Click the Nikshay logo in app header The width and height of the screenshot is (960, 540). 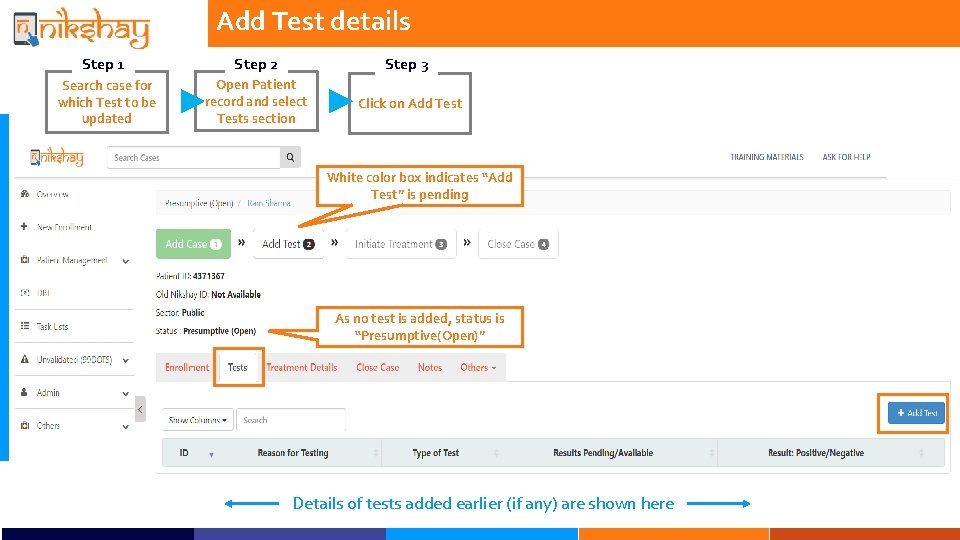57,157
